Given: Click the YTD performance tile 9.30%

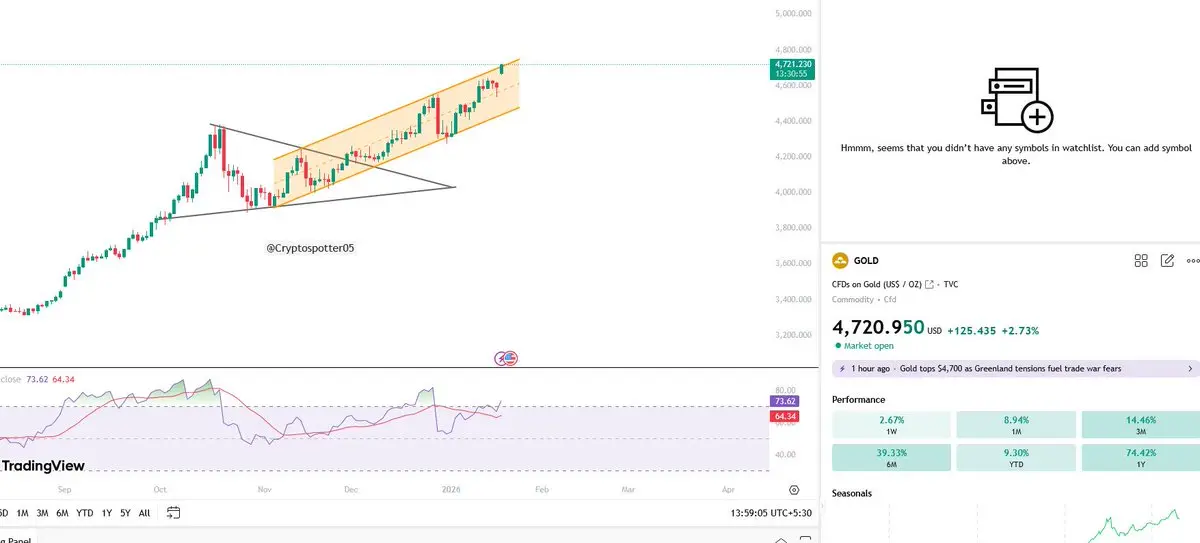Looking at the screenshot, I should point(1015,458).
